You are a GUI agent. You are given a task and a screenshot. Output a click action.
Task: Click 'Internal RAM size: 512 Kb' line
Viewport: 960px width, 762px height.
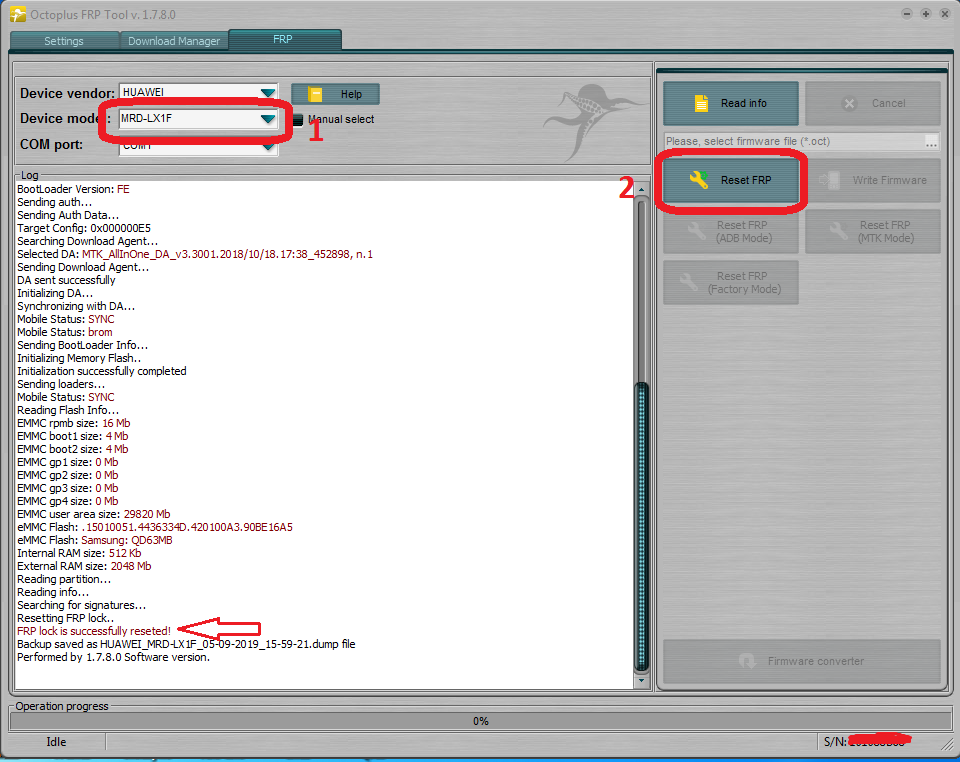point(79,553)
